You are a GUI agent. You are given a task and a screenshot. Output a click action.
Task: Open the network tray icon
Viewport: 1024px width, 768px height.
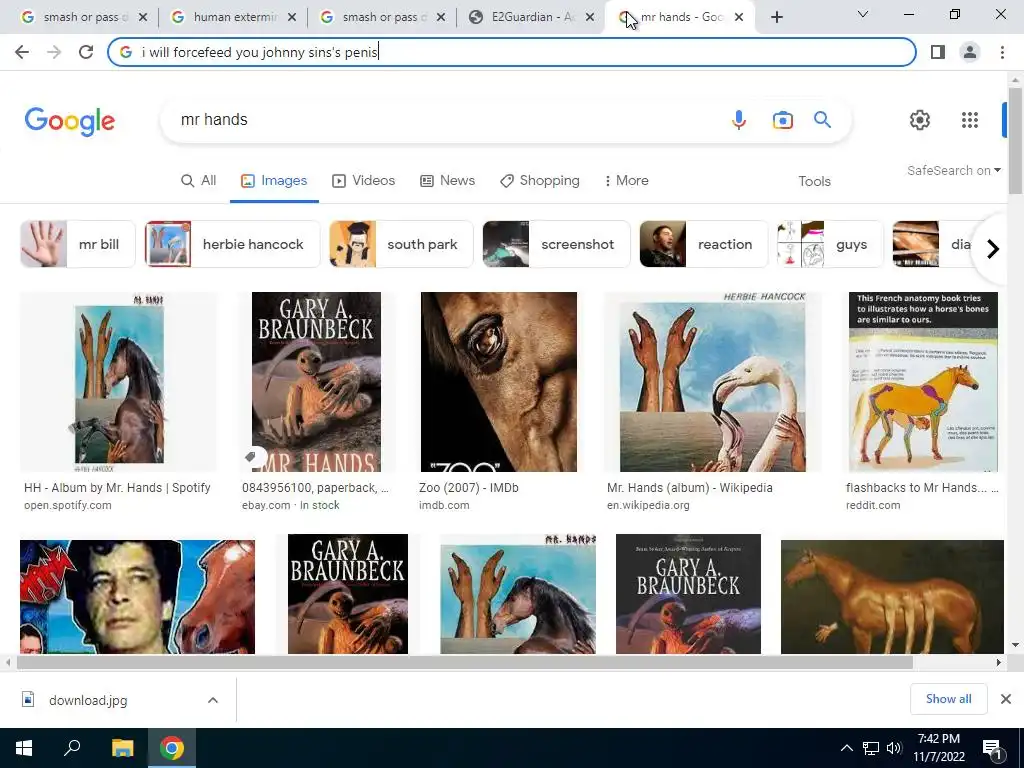[x=871, y=748]
